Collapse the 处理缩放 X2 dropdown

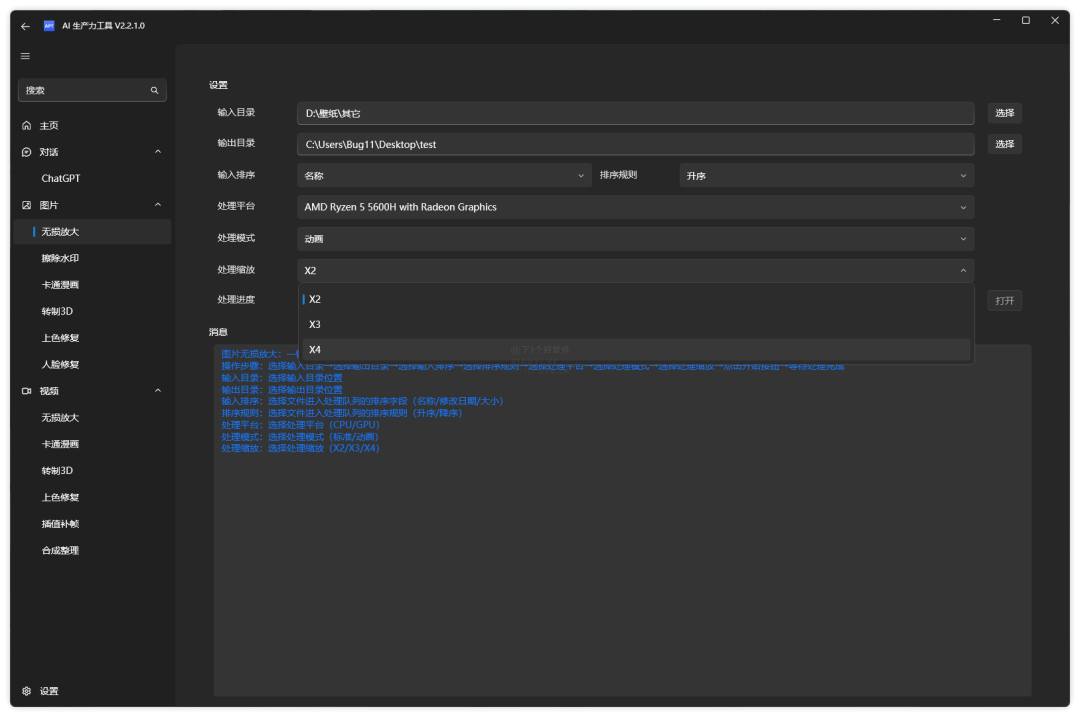[635, 271]
